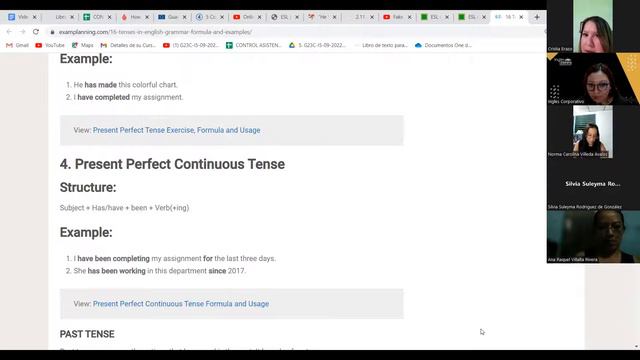The width and height of the screenshot is (640, 360).
Task: Click the page scrollbar down arrow
Action: [636, 347]
